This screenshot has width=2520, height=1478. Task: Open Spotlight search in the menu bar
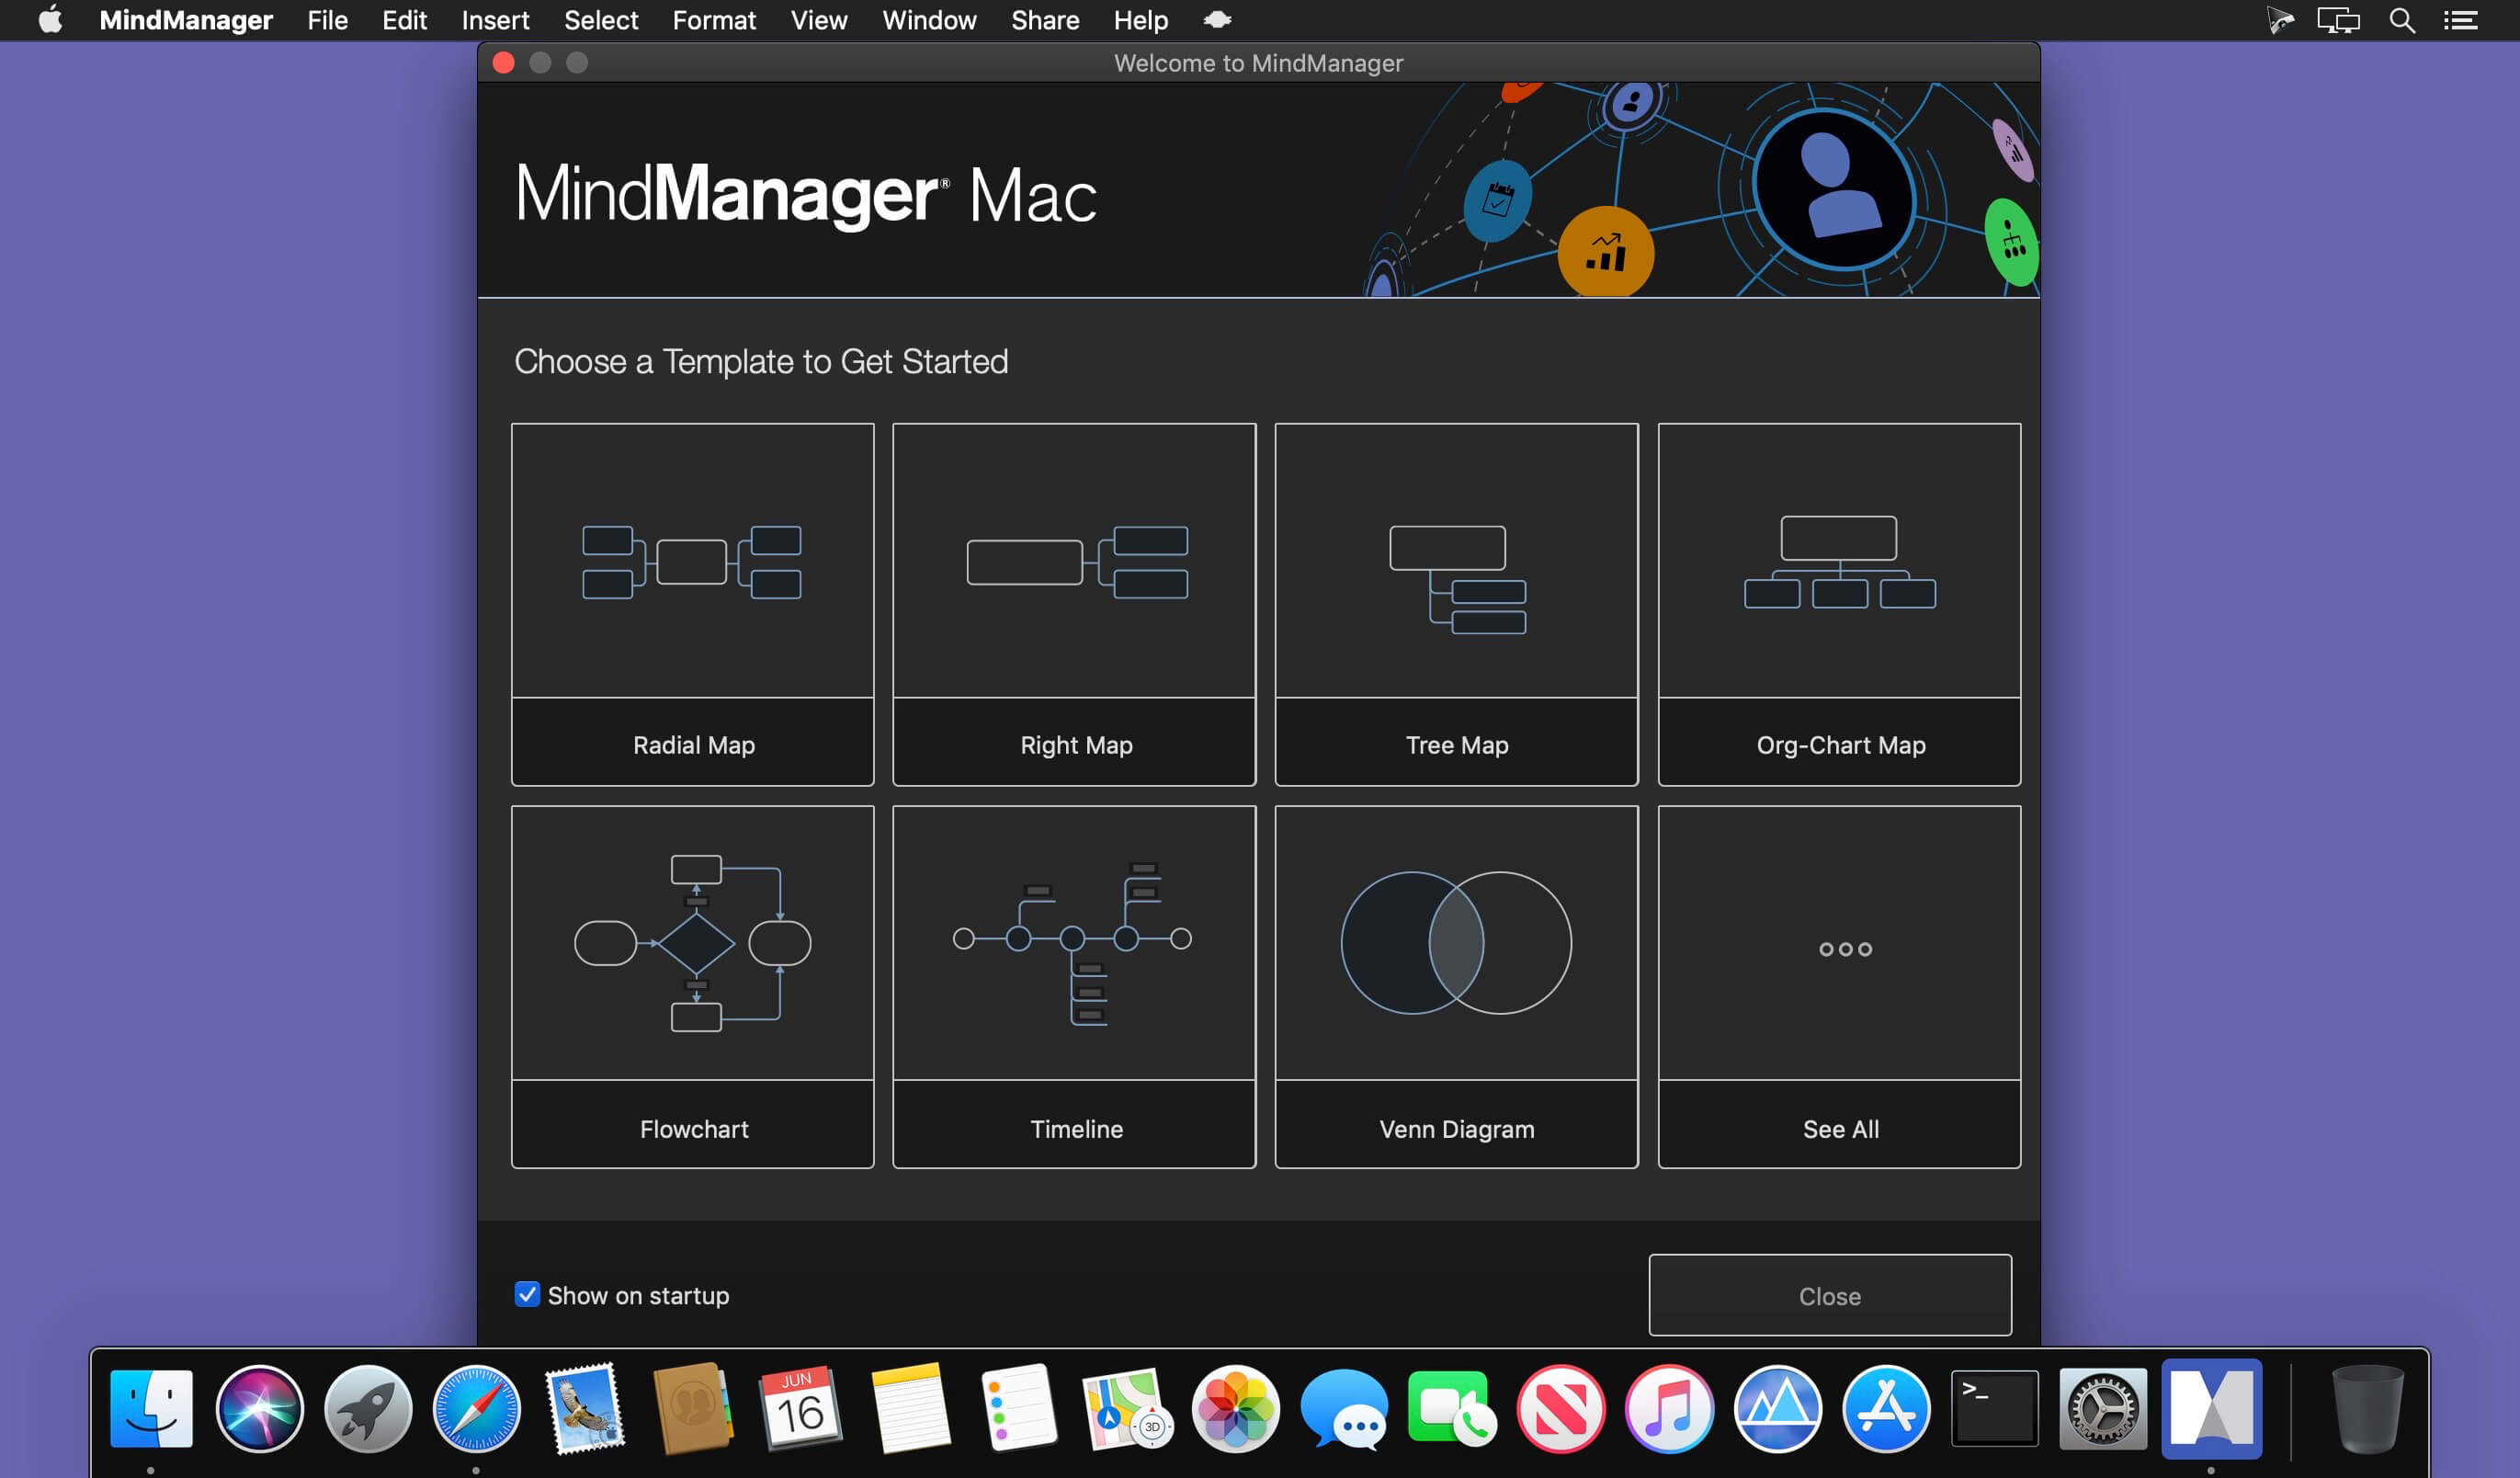pos(2402,20)
